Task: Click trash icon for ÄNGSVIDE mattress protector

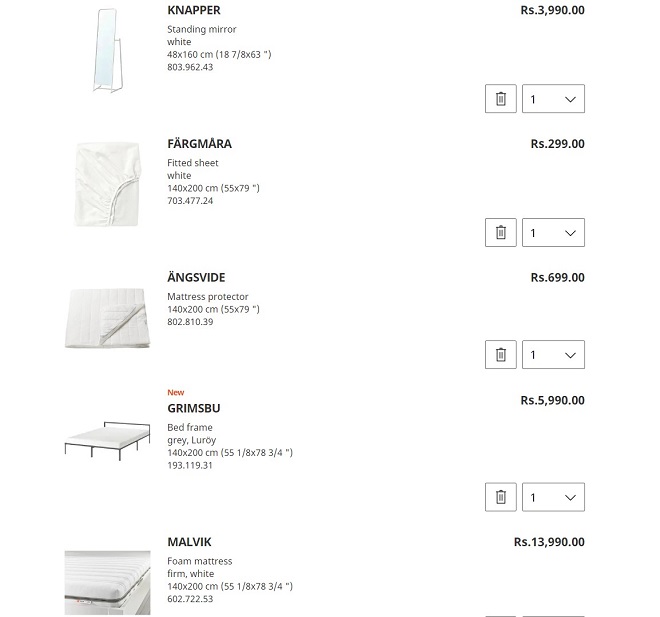Action: [500, 354]
